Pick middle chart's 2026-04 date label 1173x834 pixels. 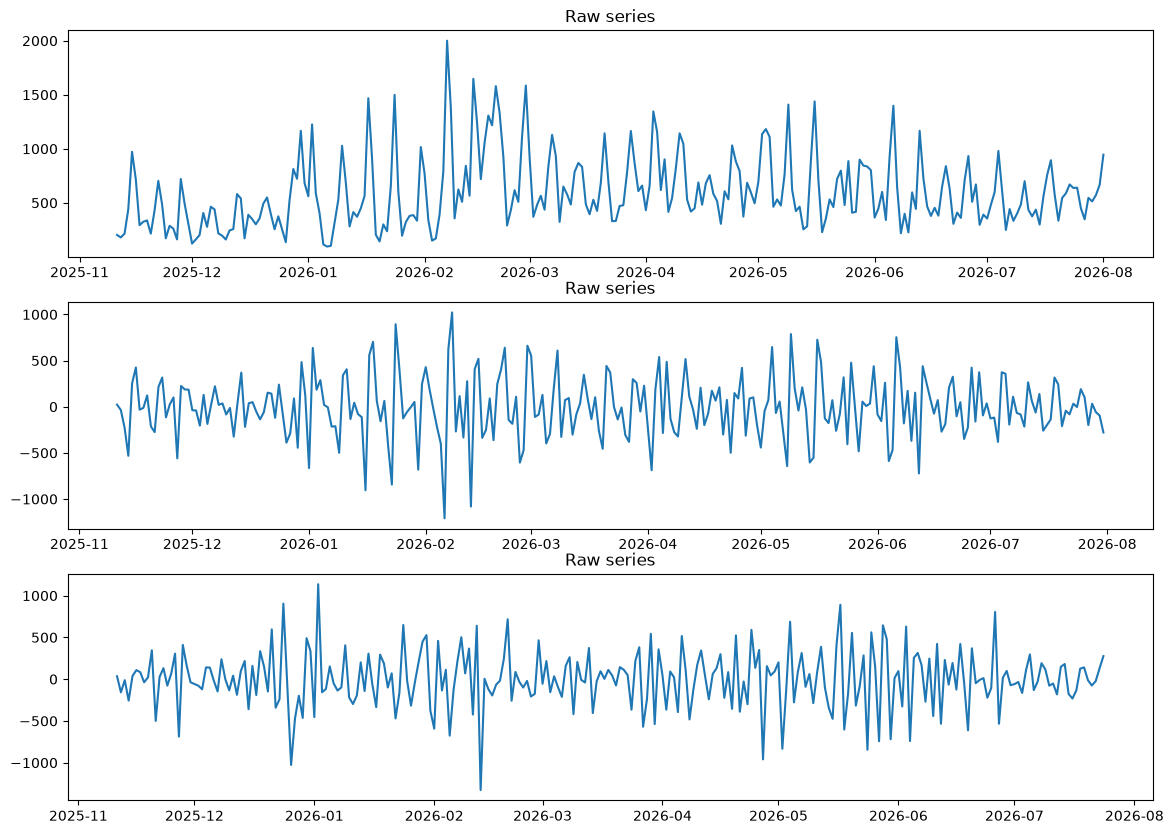coord(647,544)
